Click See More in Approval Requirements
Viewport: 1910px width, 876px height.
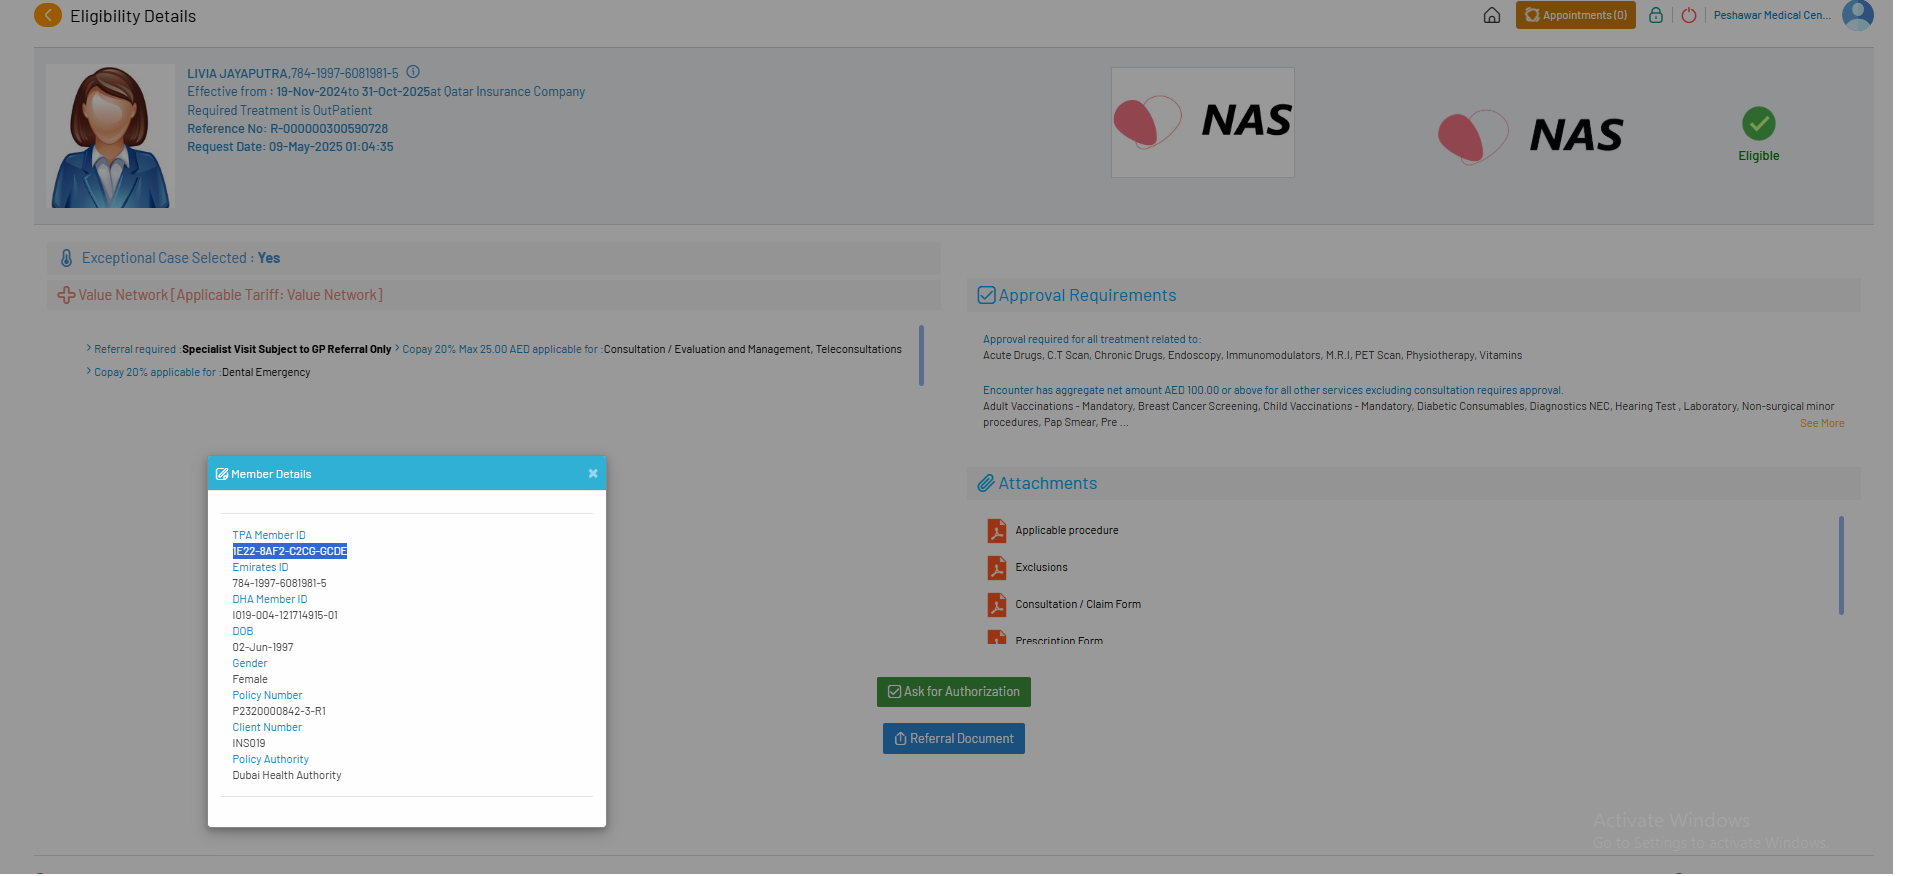pos(1822,424)
